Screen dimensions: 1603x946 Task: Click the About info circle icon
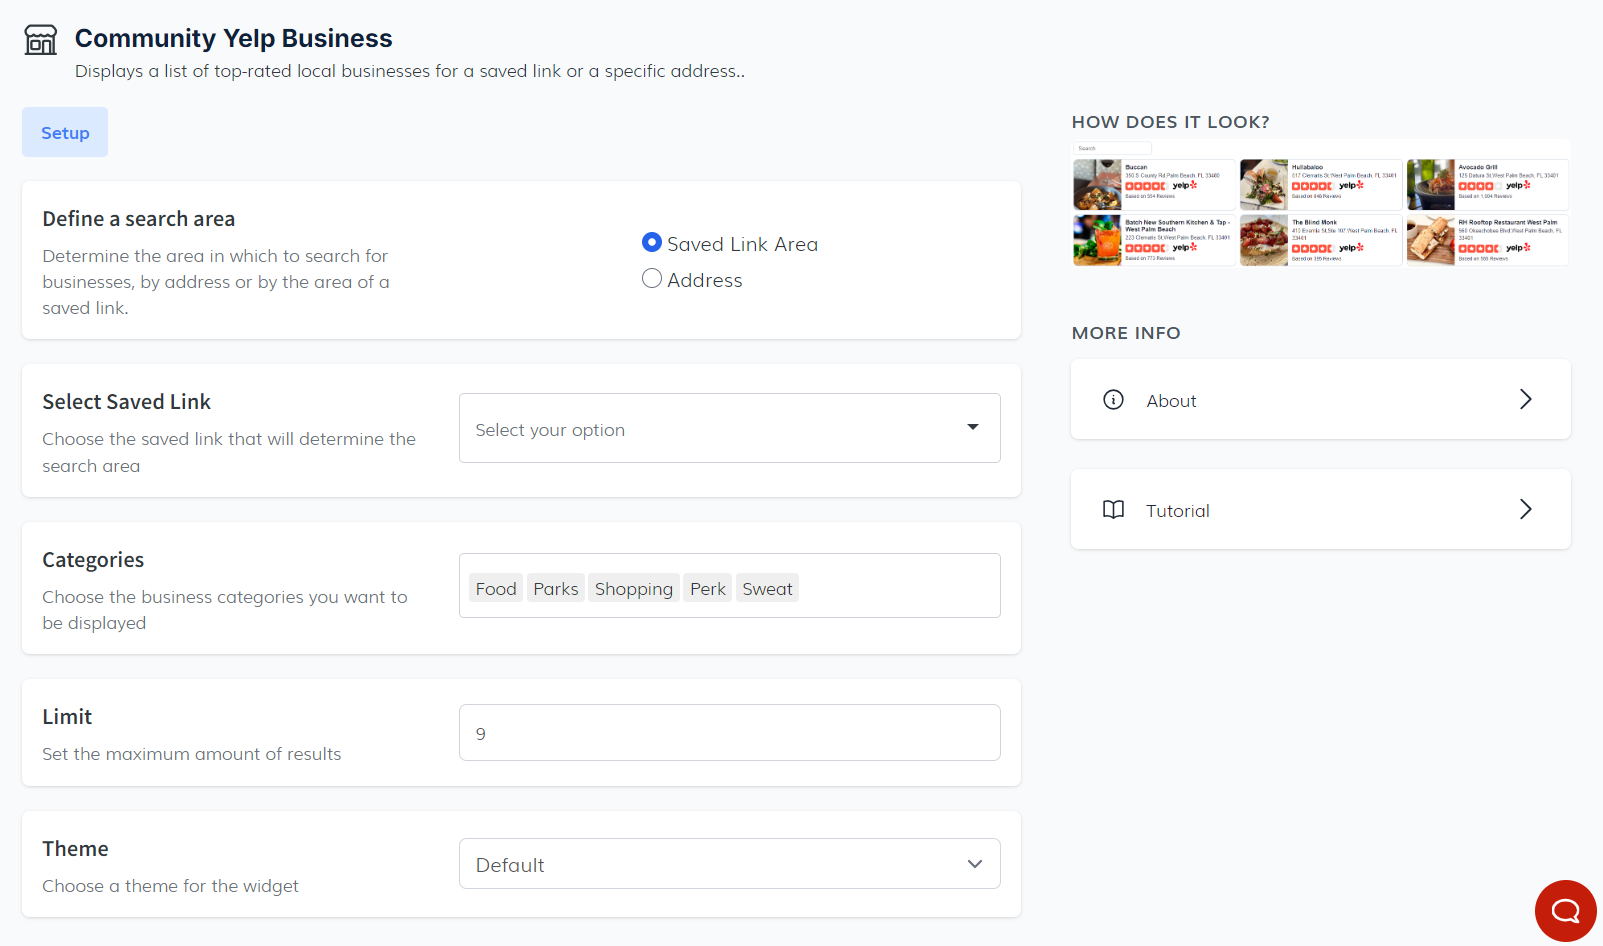(1113, 400)
